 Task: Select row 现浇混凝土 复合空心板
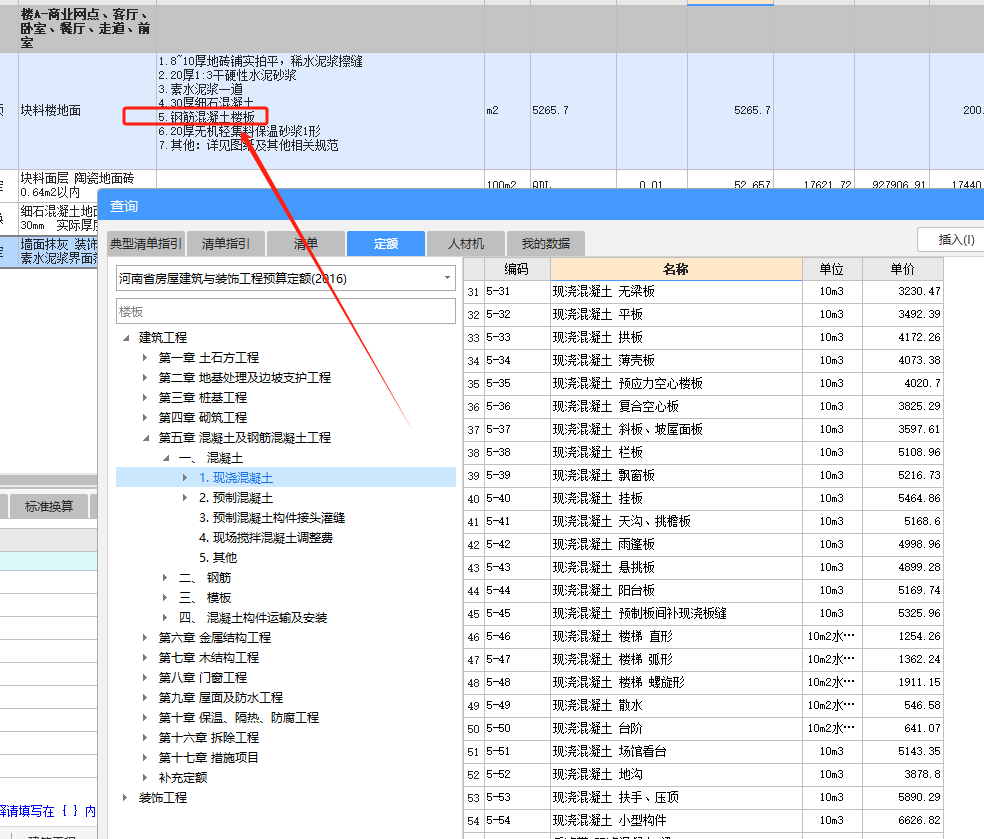pyautogui.click(x=703, y=407)
